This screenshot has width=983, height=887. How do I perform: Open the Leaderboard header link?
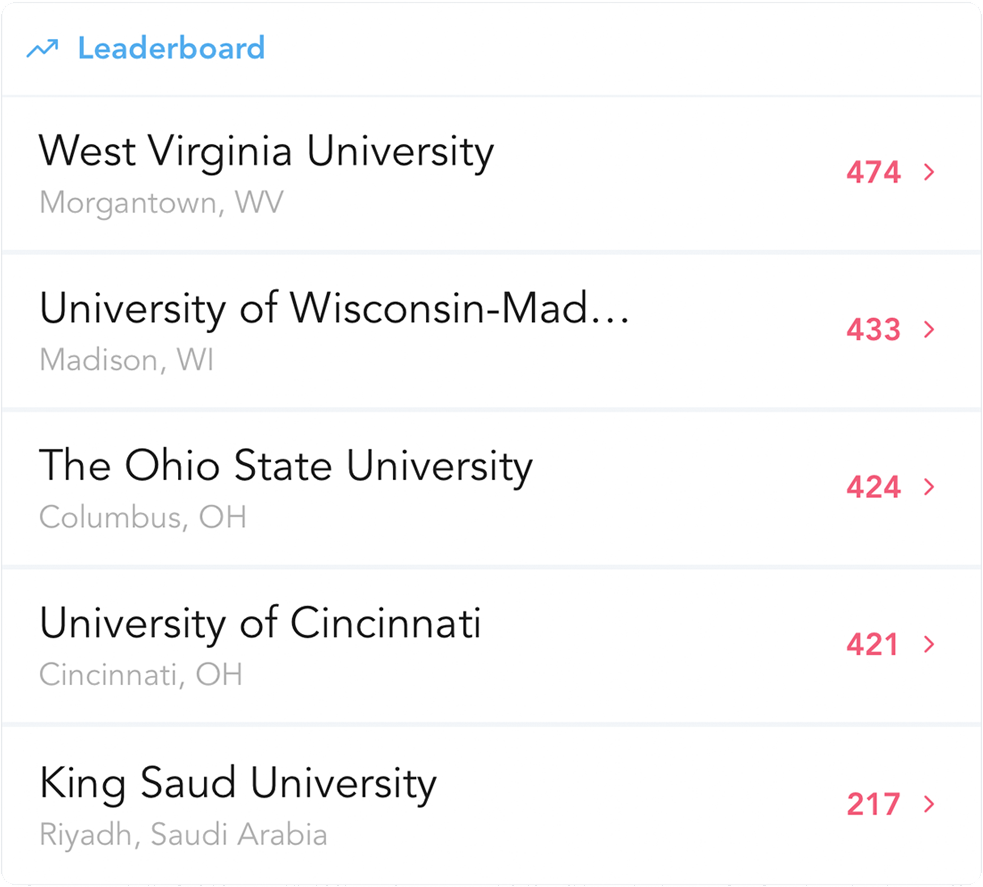point(171,48)
